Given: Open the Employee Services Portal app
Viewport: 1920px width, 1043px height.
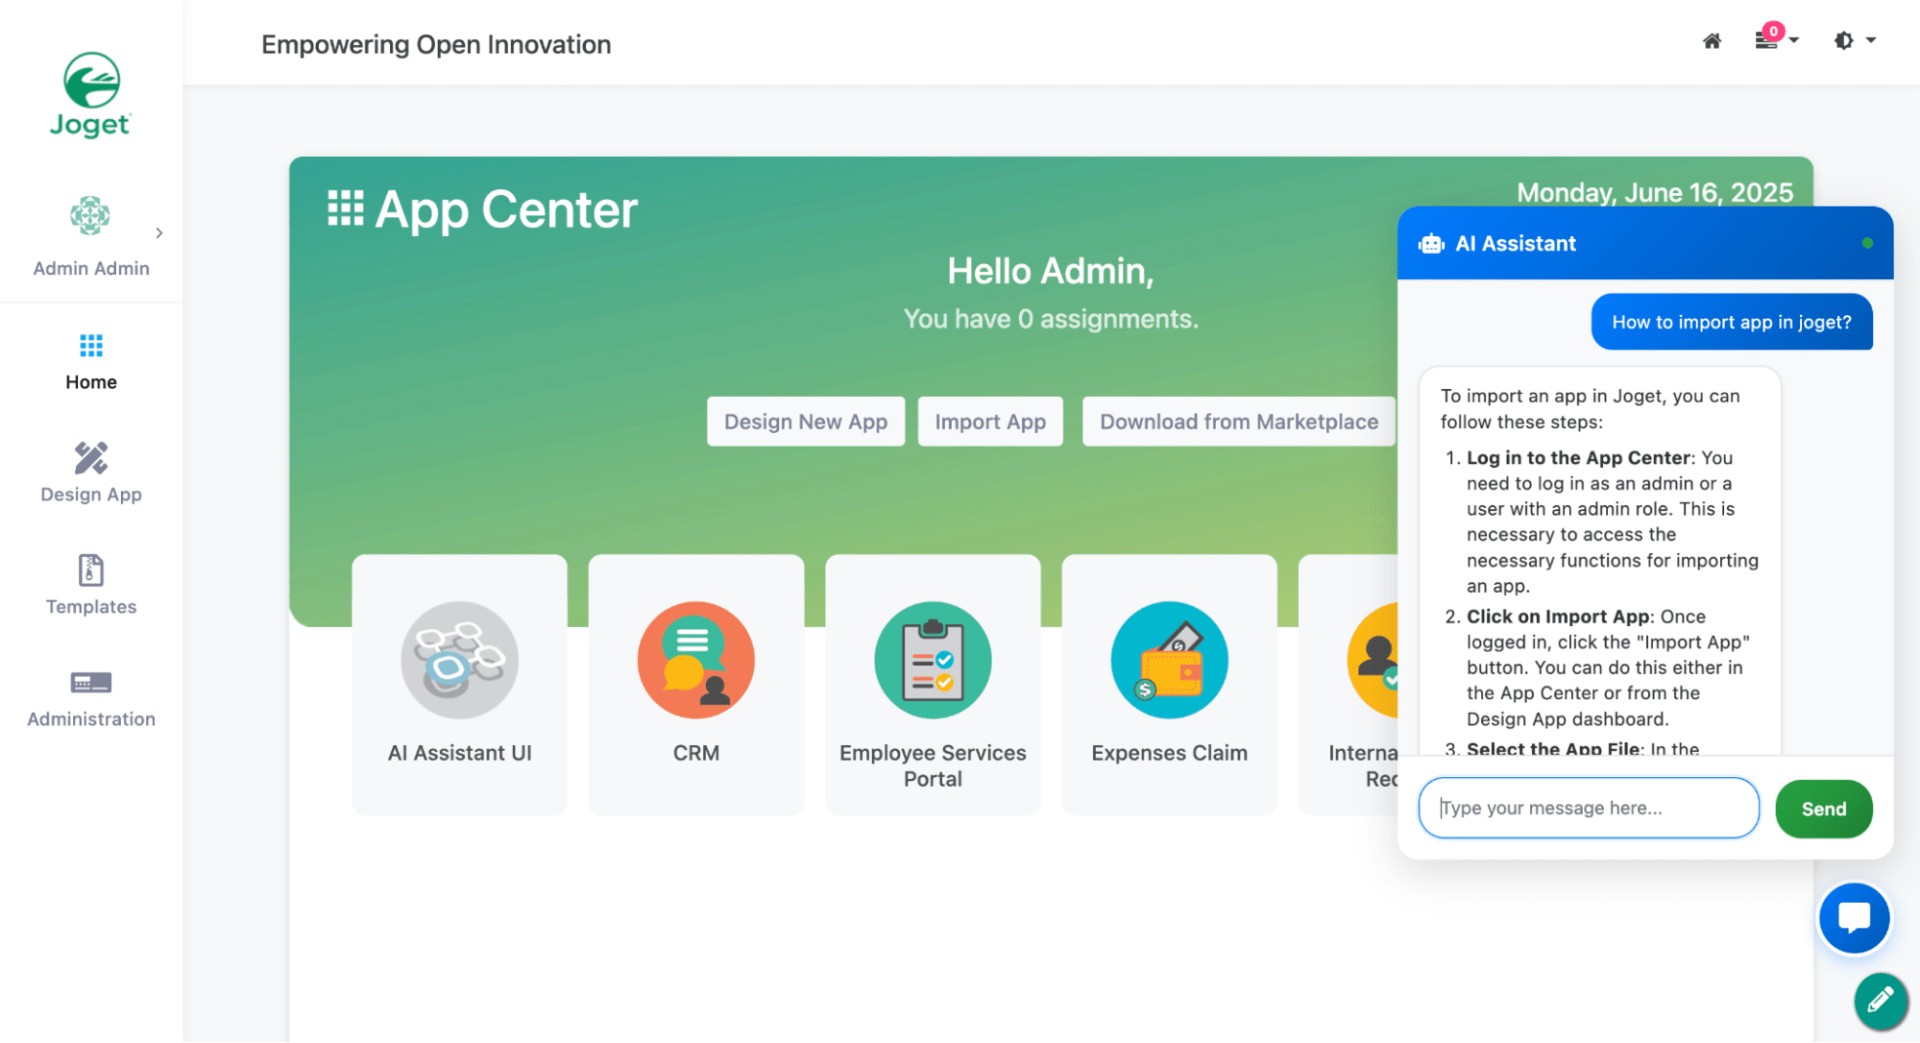Looking at the screenshot, I should 932,661.
